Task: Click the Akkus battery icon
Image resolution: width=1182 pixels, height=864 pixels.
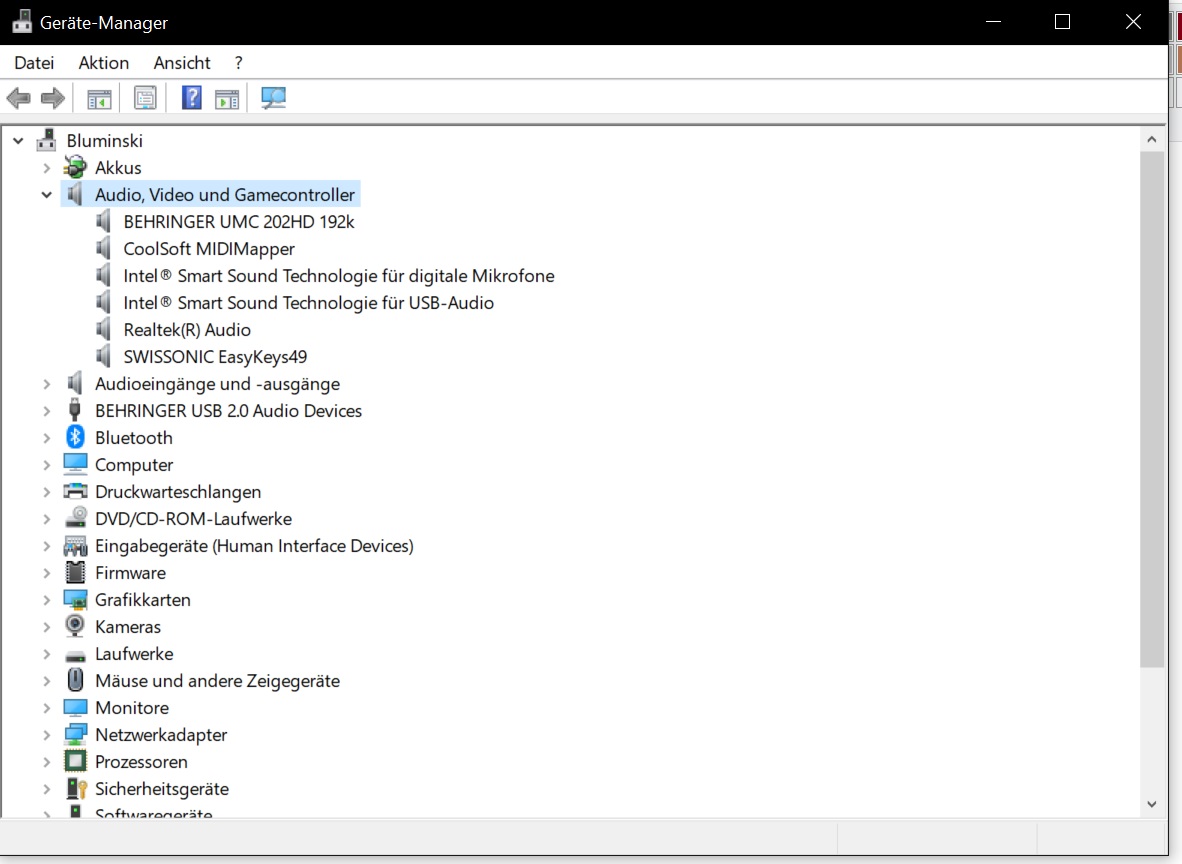Action: pyautogui.click(x=75, y=167)
